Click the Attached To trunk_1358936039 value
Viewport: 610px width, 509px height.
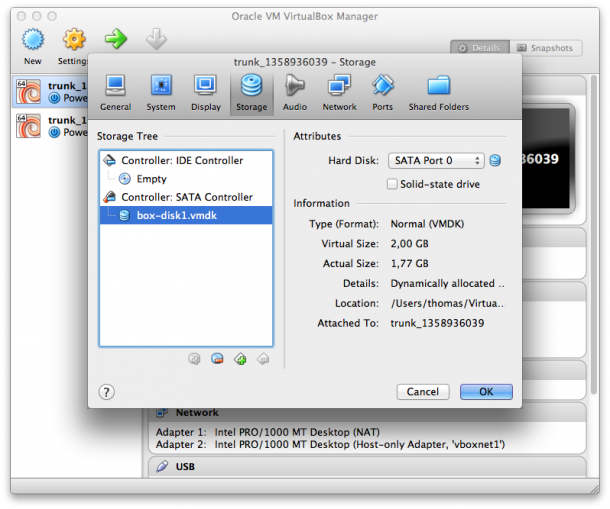(x=437, y=323)
